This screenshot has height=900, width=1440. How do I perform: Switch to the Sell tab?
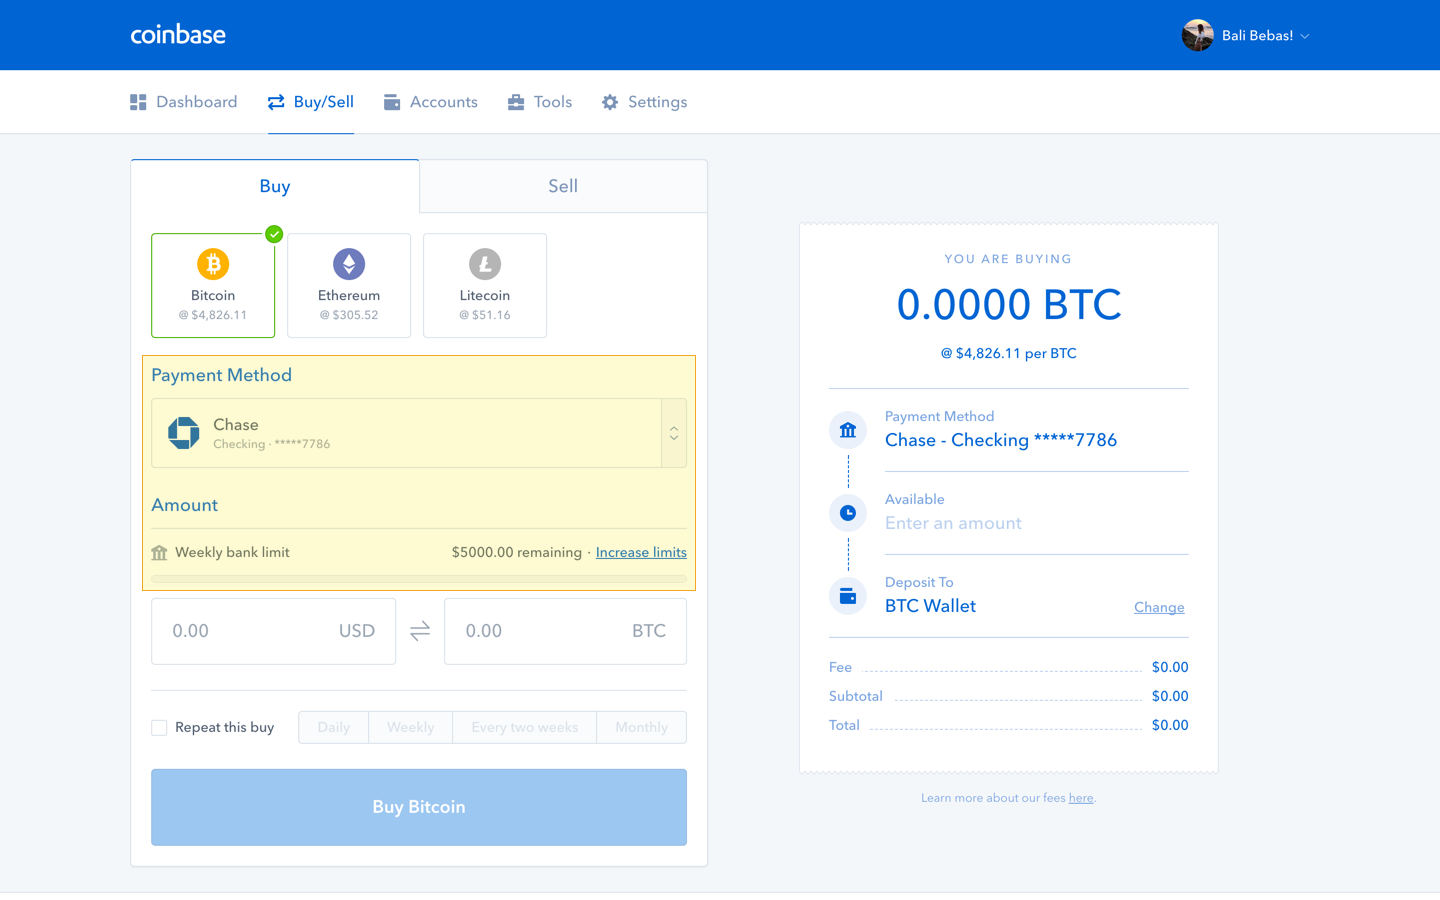click(563, 186)
